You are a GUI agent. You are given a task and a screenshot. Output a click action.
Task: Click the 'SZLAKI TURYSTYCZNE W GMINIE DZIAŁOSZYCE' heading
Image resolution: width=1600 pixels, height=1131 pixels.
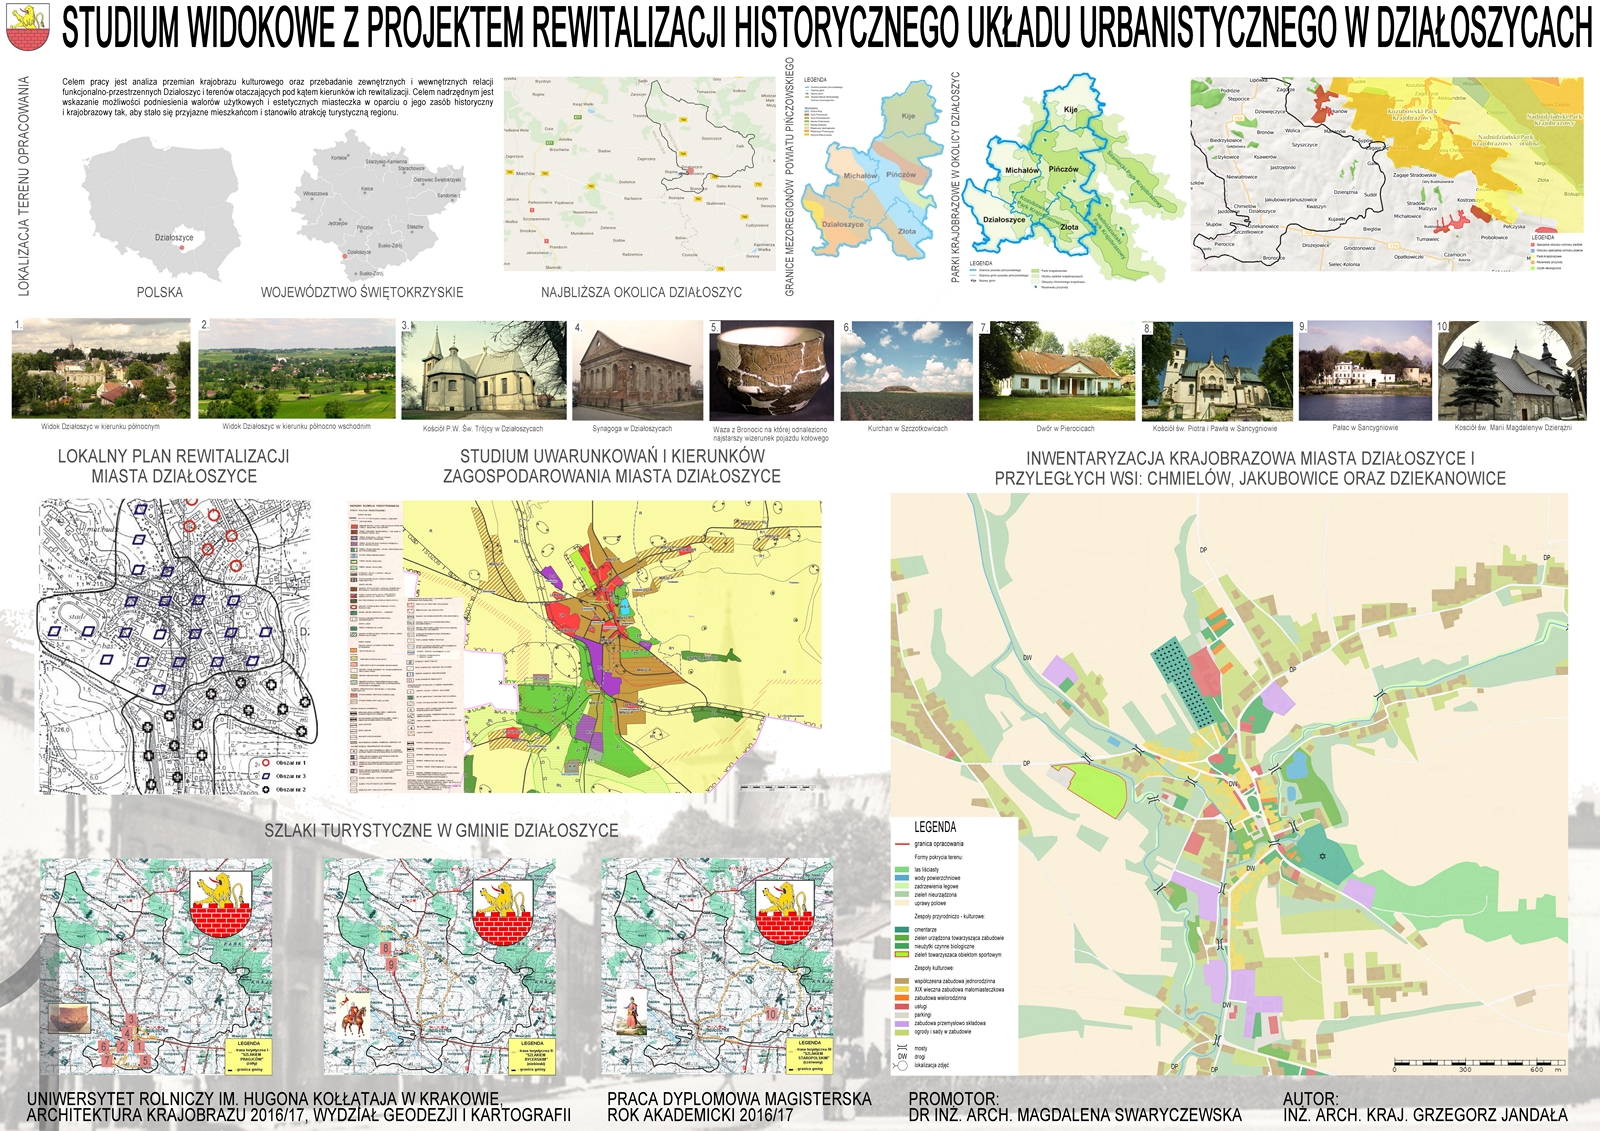pyautogui.click(x=441, y=831)
